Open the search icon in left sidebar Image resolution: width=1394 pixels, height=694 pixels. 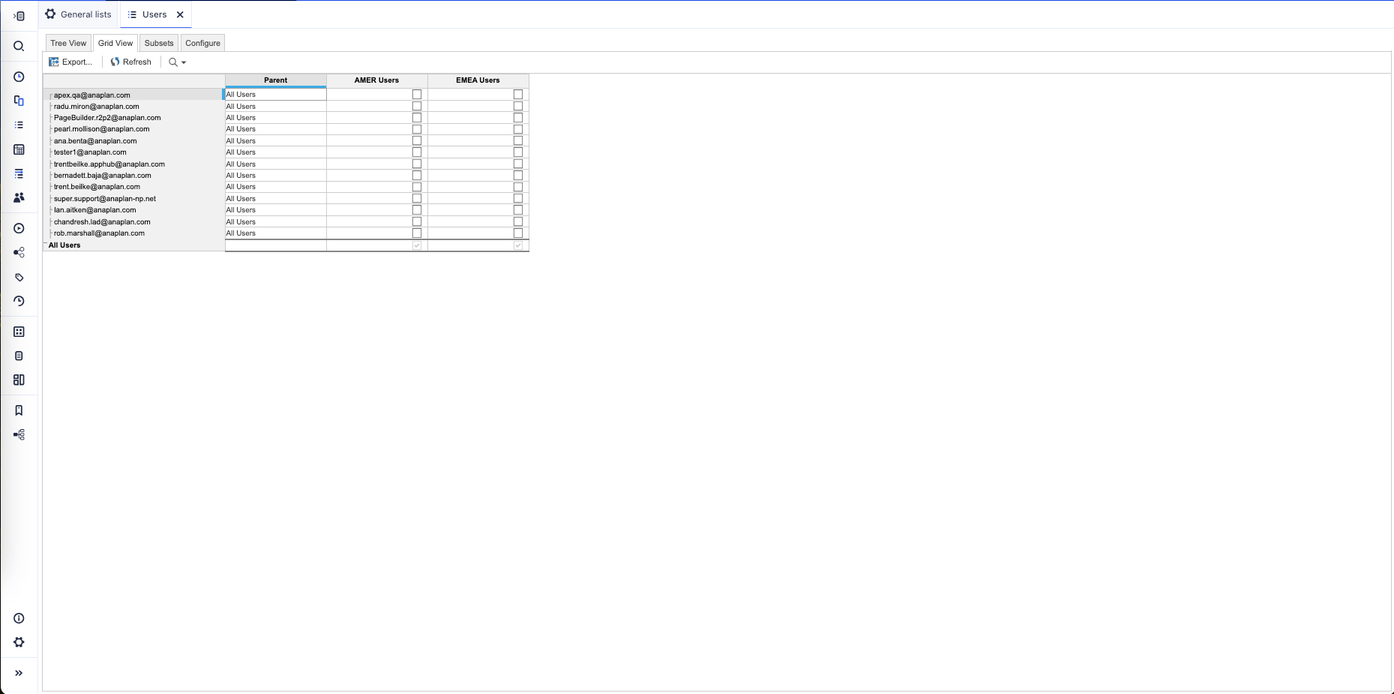click(x=19, y=46)
